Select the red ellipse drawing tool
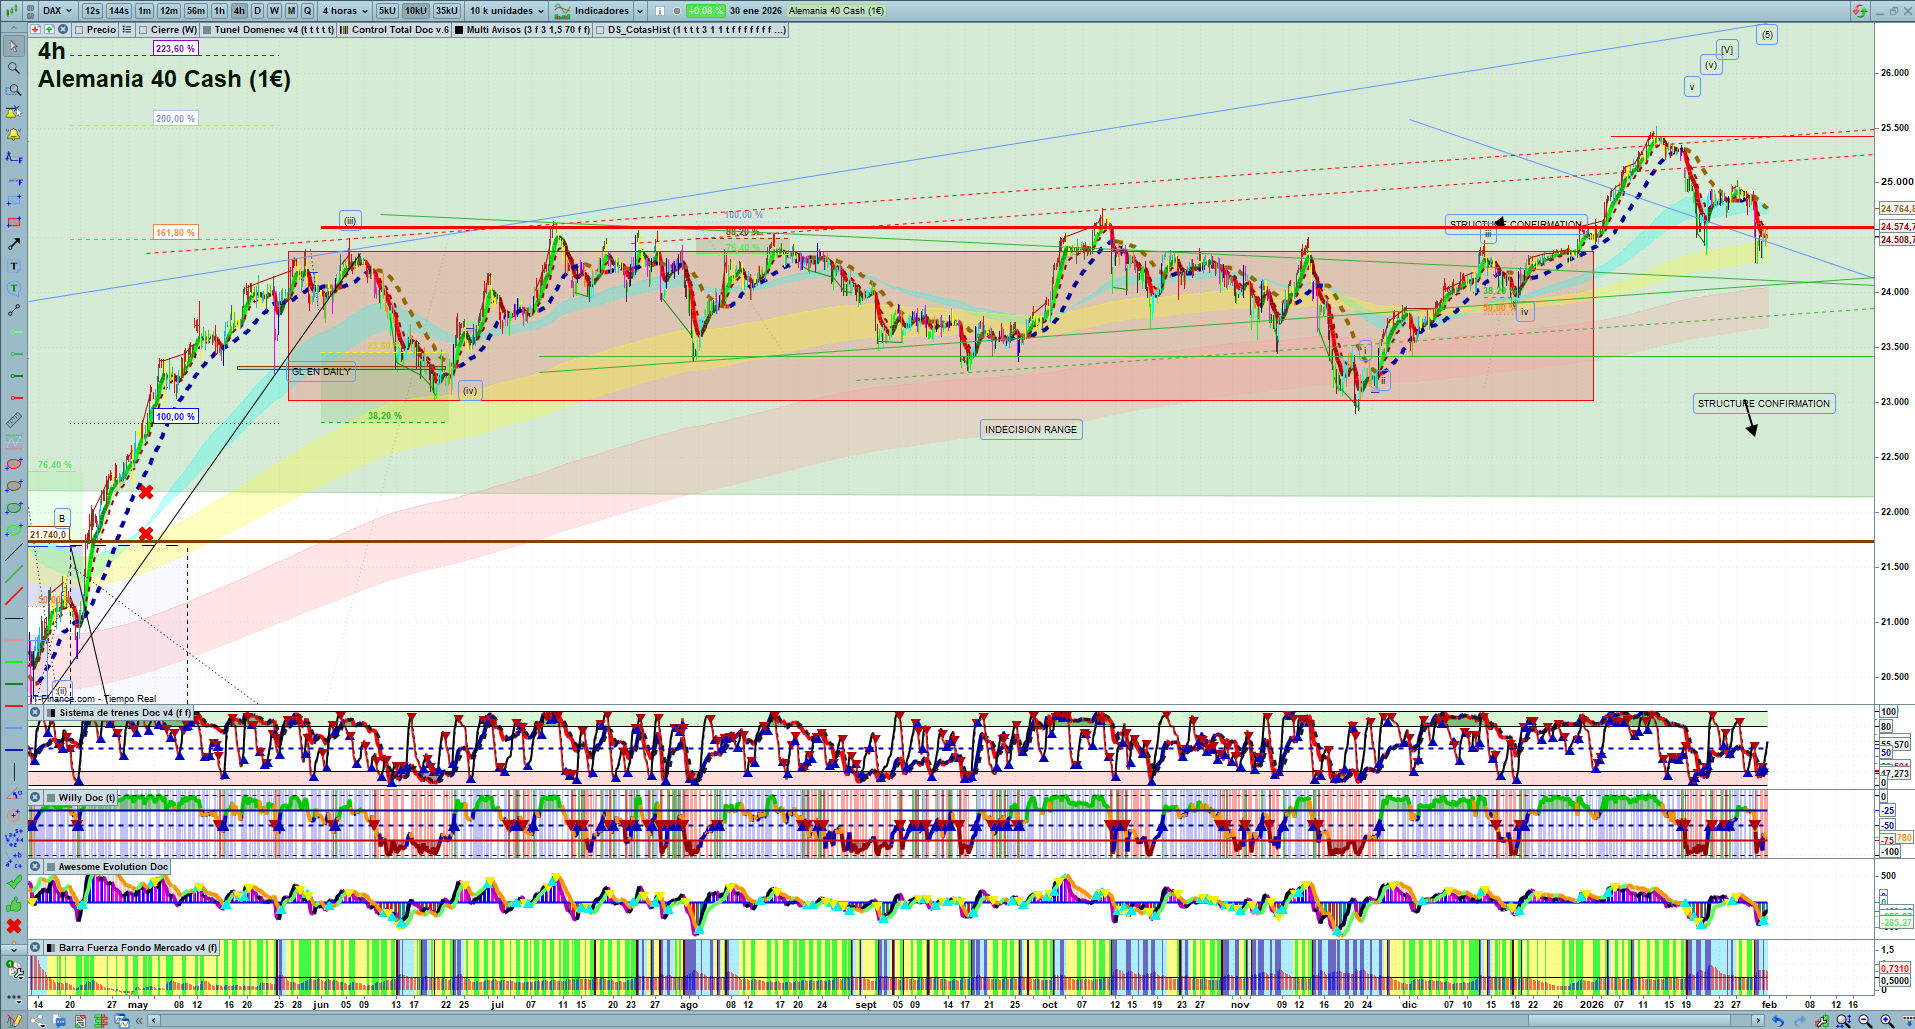This screenshot has width=1915, height=1029. 14,464
